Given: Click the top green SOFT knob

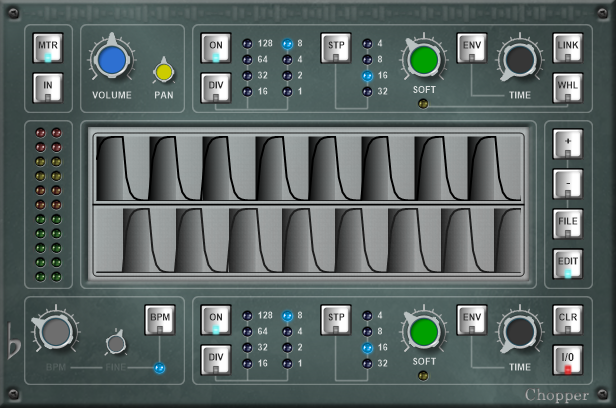Looking at the screenshot, I should [423, 61].
